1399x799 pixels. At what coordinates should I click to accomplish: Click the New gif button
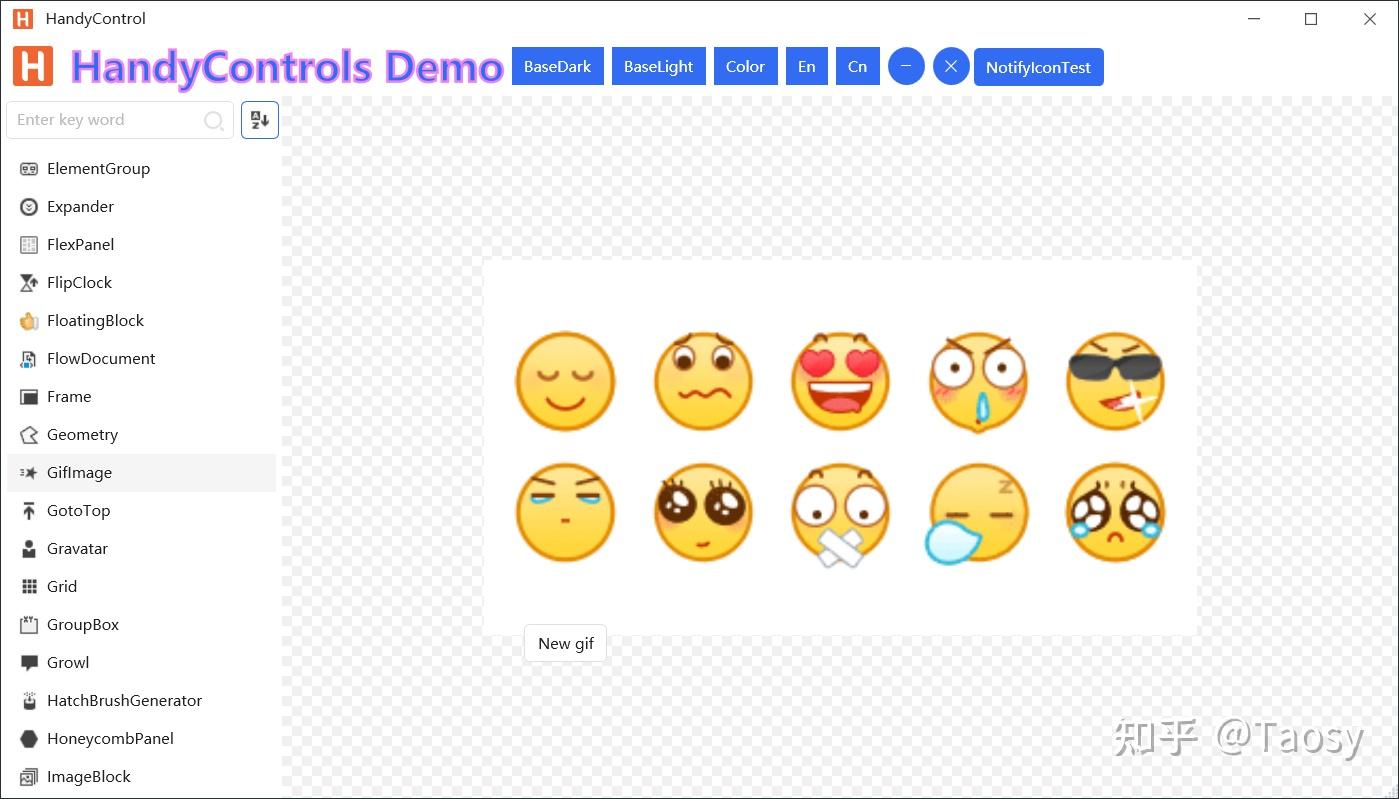566,644
